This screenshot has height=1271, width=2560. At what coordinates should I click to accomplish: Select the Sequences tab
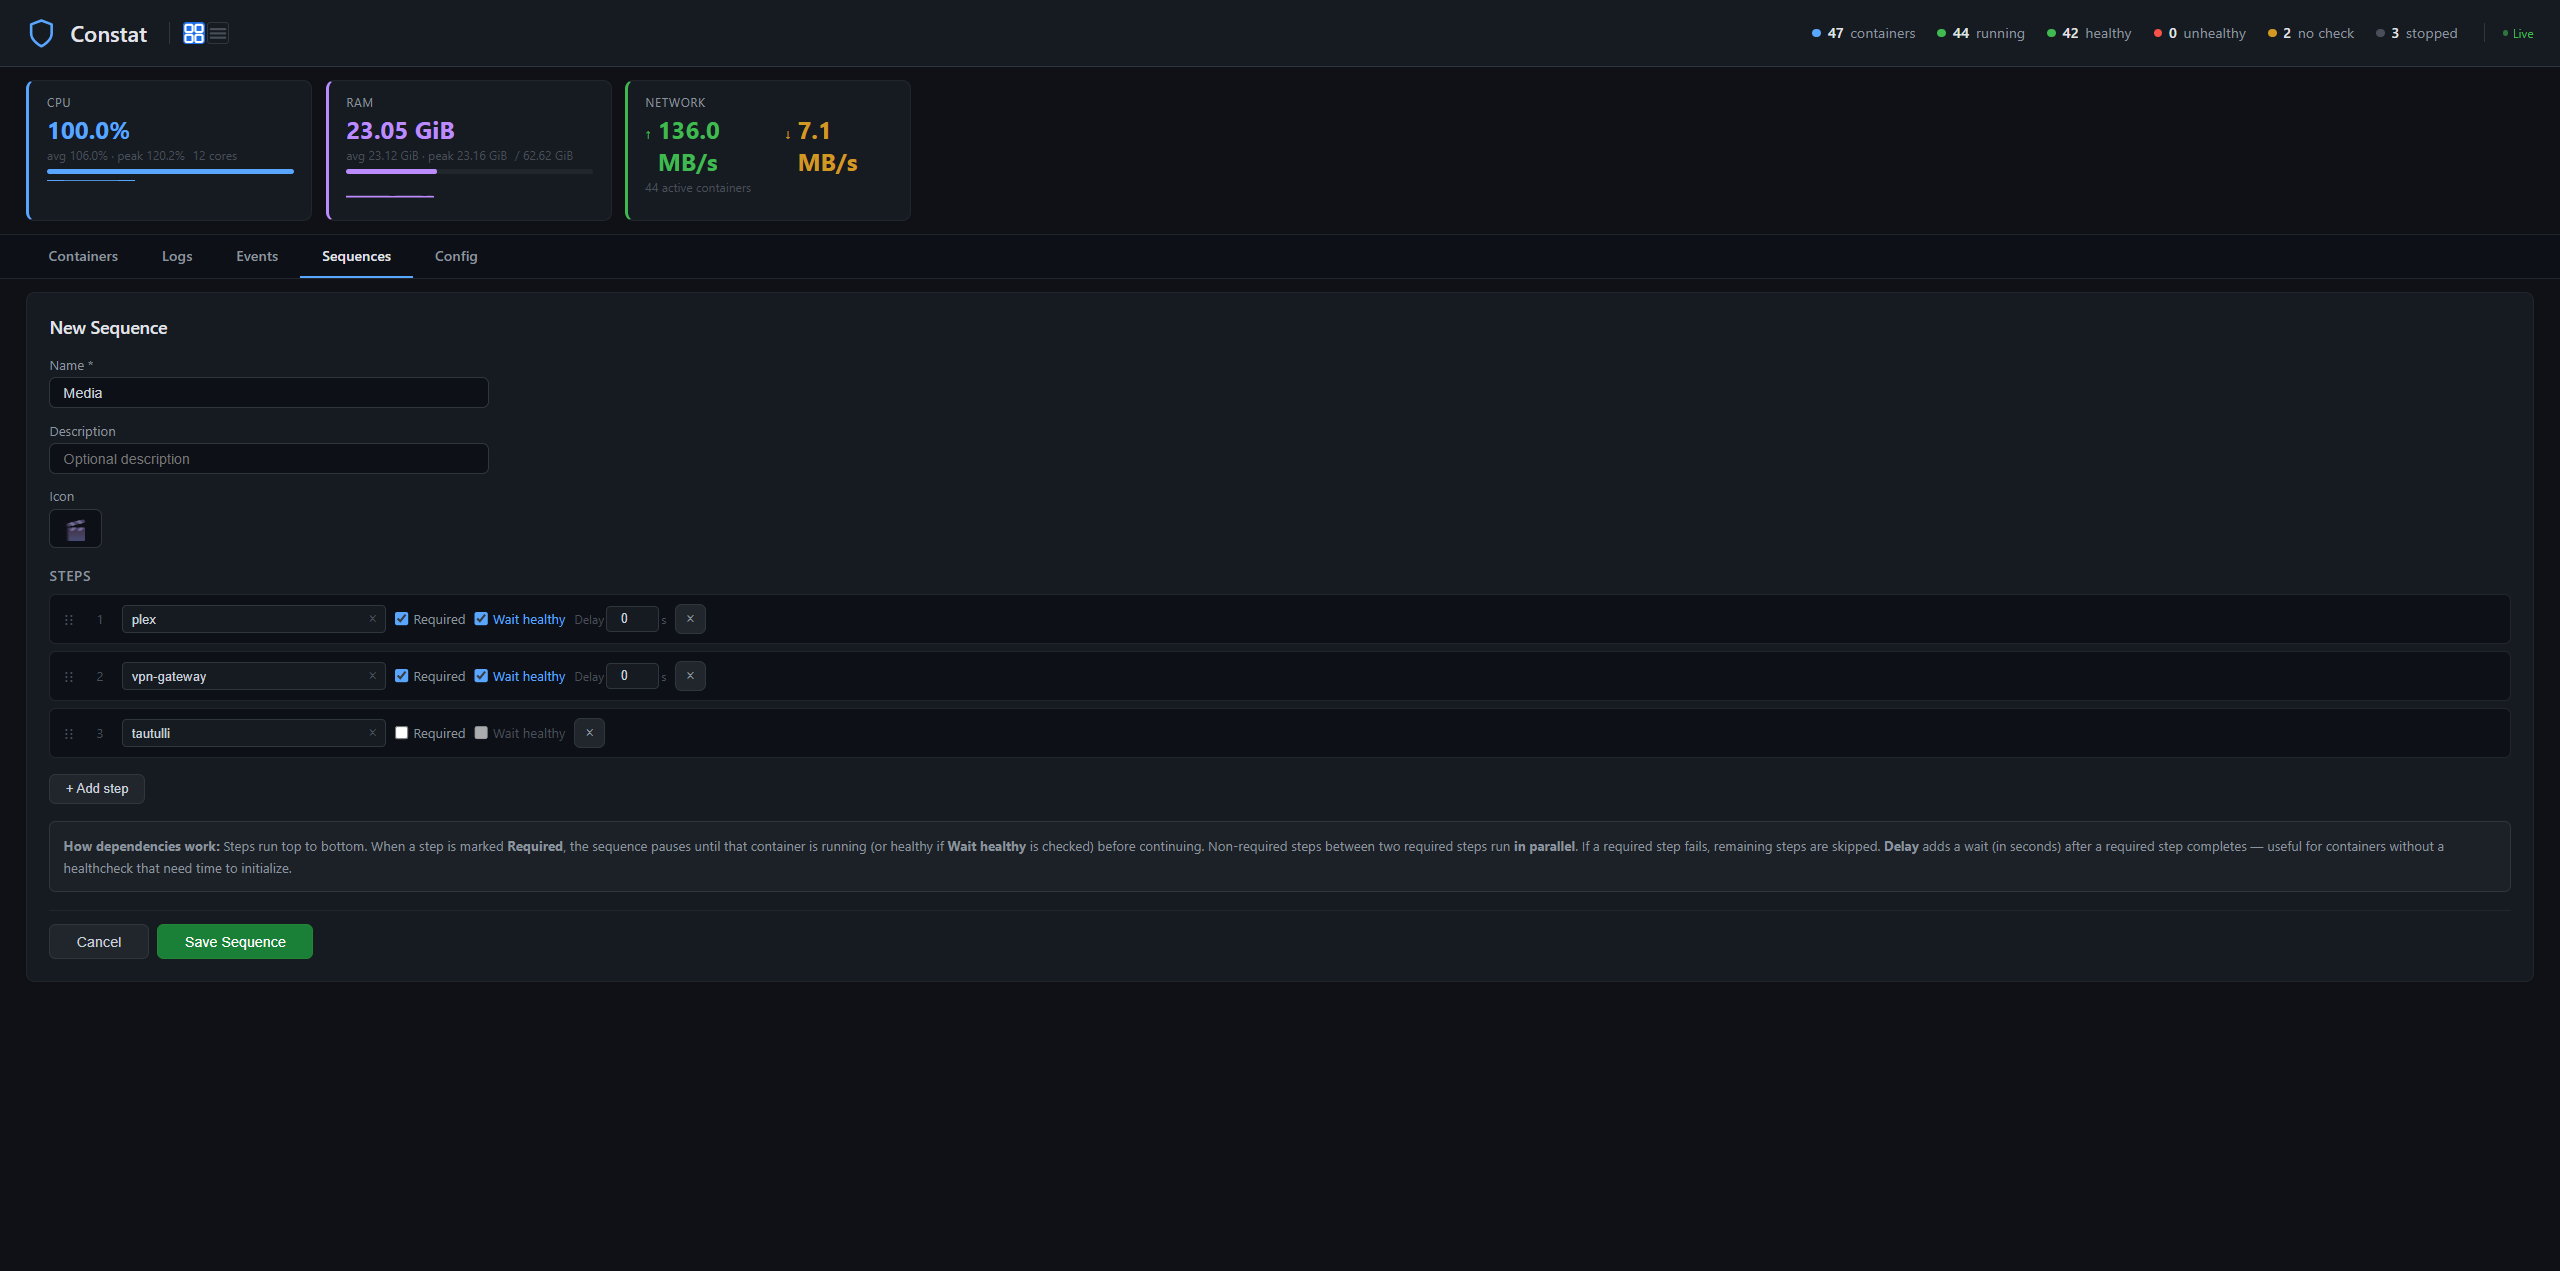click(x=356, y=257)
